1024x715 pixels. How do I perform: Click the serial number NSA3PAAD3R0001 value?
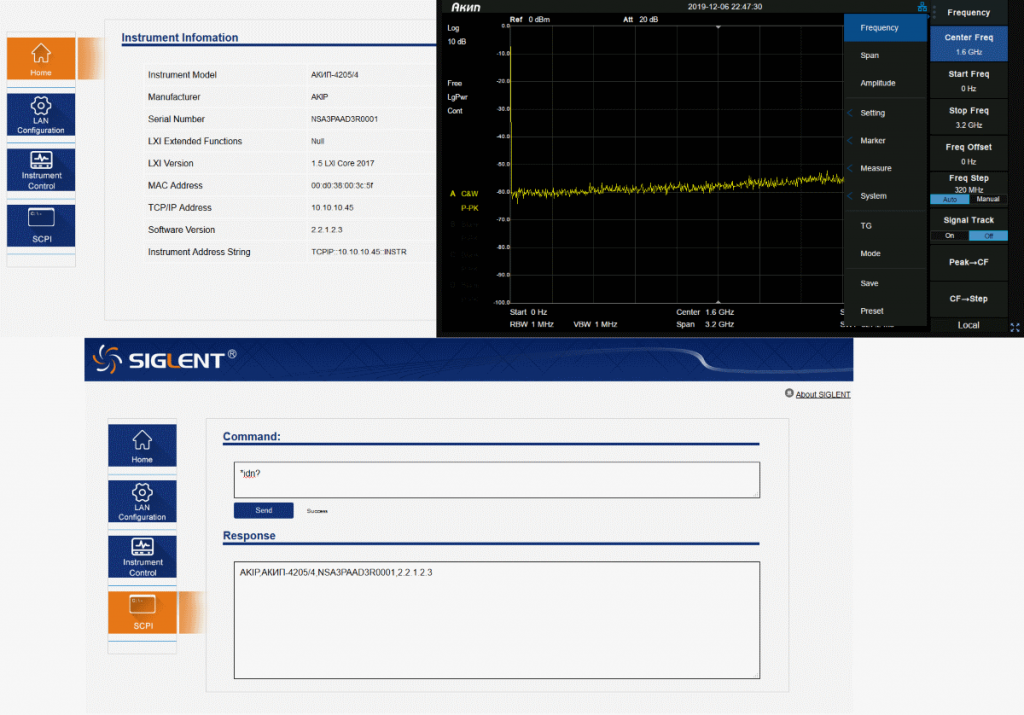point(344,119)
